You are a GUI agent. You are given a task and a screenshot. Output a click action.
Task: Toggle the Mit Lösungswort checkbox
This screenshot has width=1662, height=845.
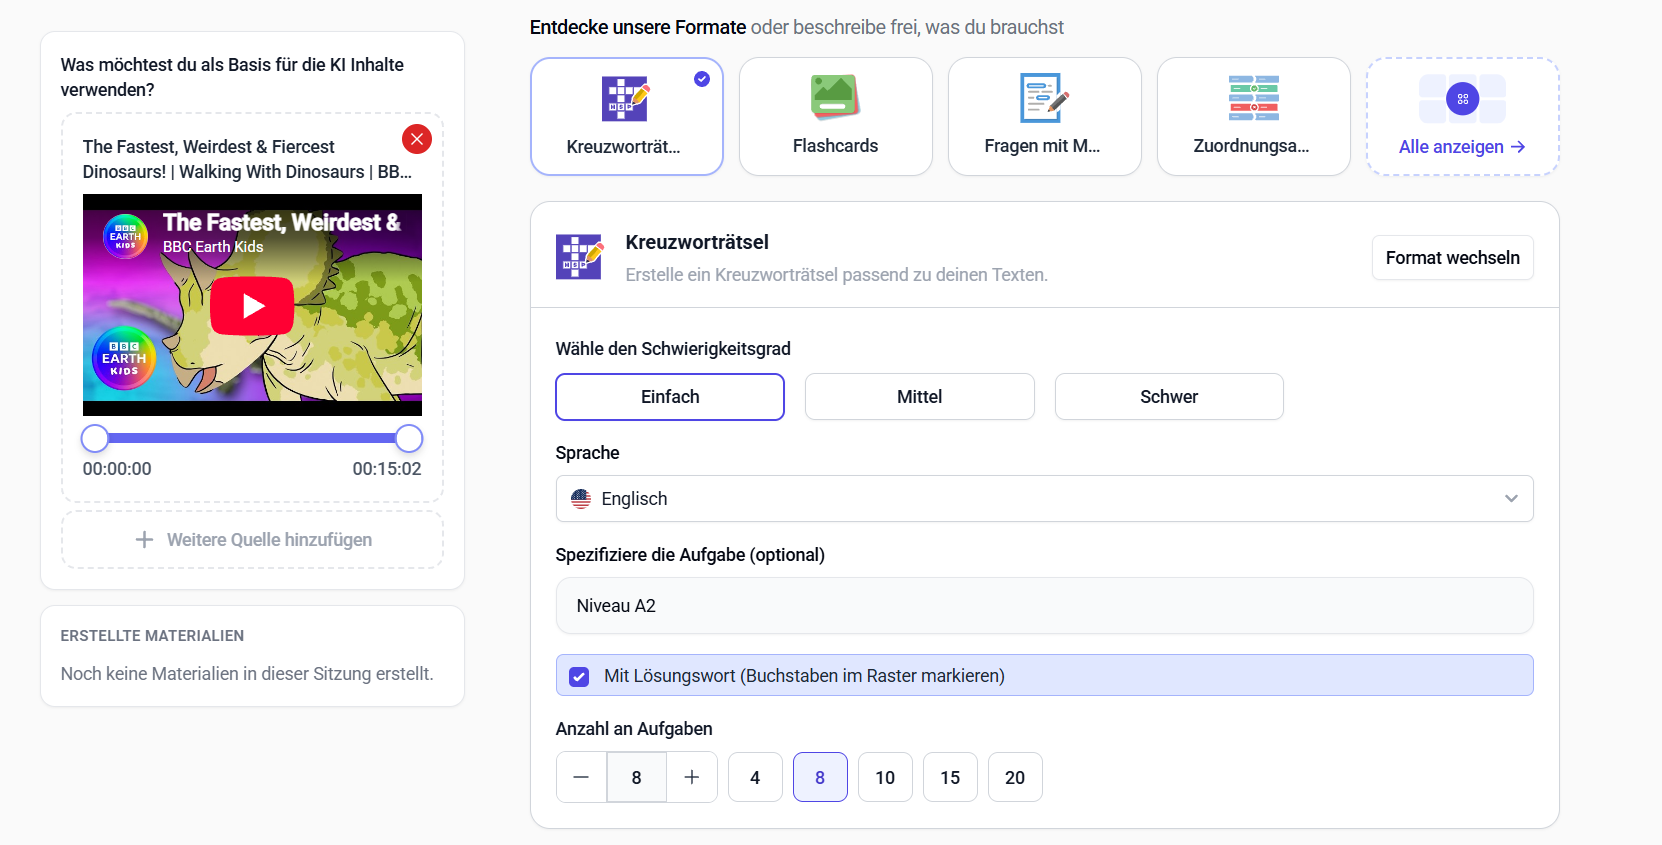579,677
